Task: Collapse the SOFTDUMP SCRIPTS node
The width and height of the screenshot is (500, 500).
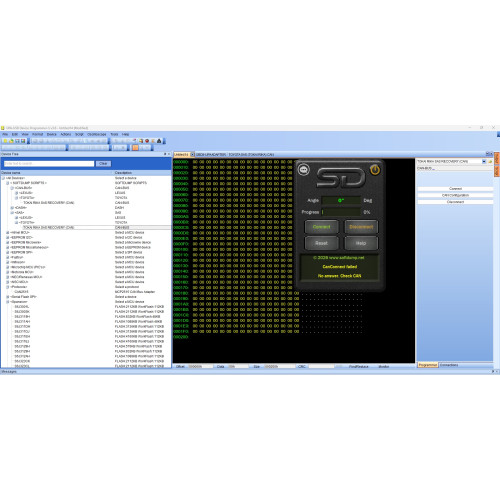Action: pos(8,183)
